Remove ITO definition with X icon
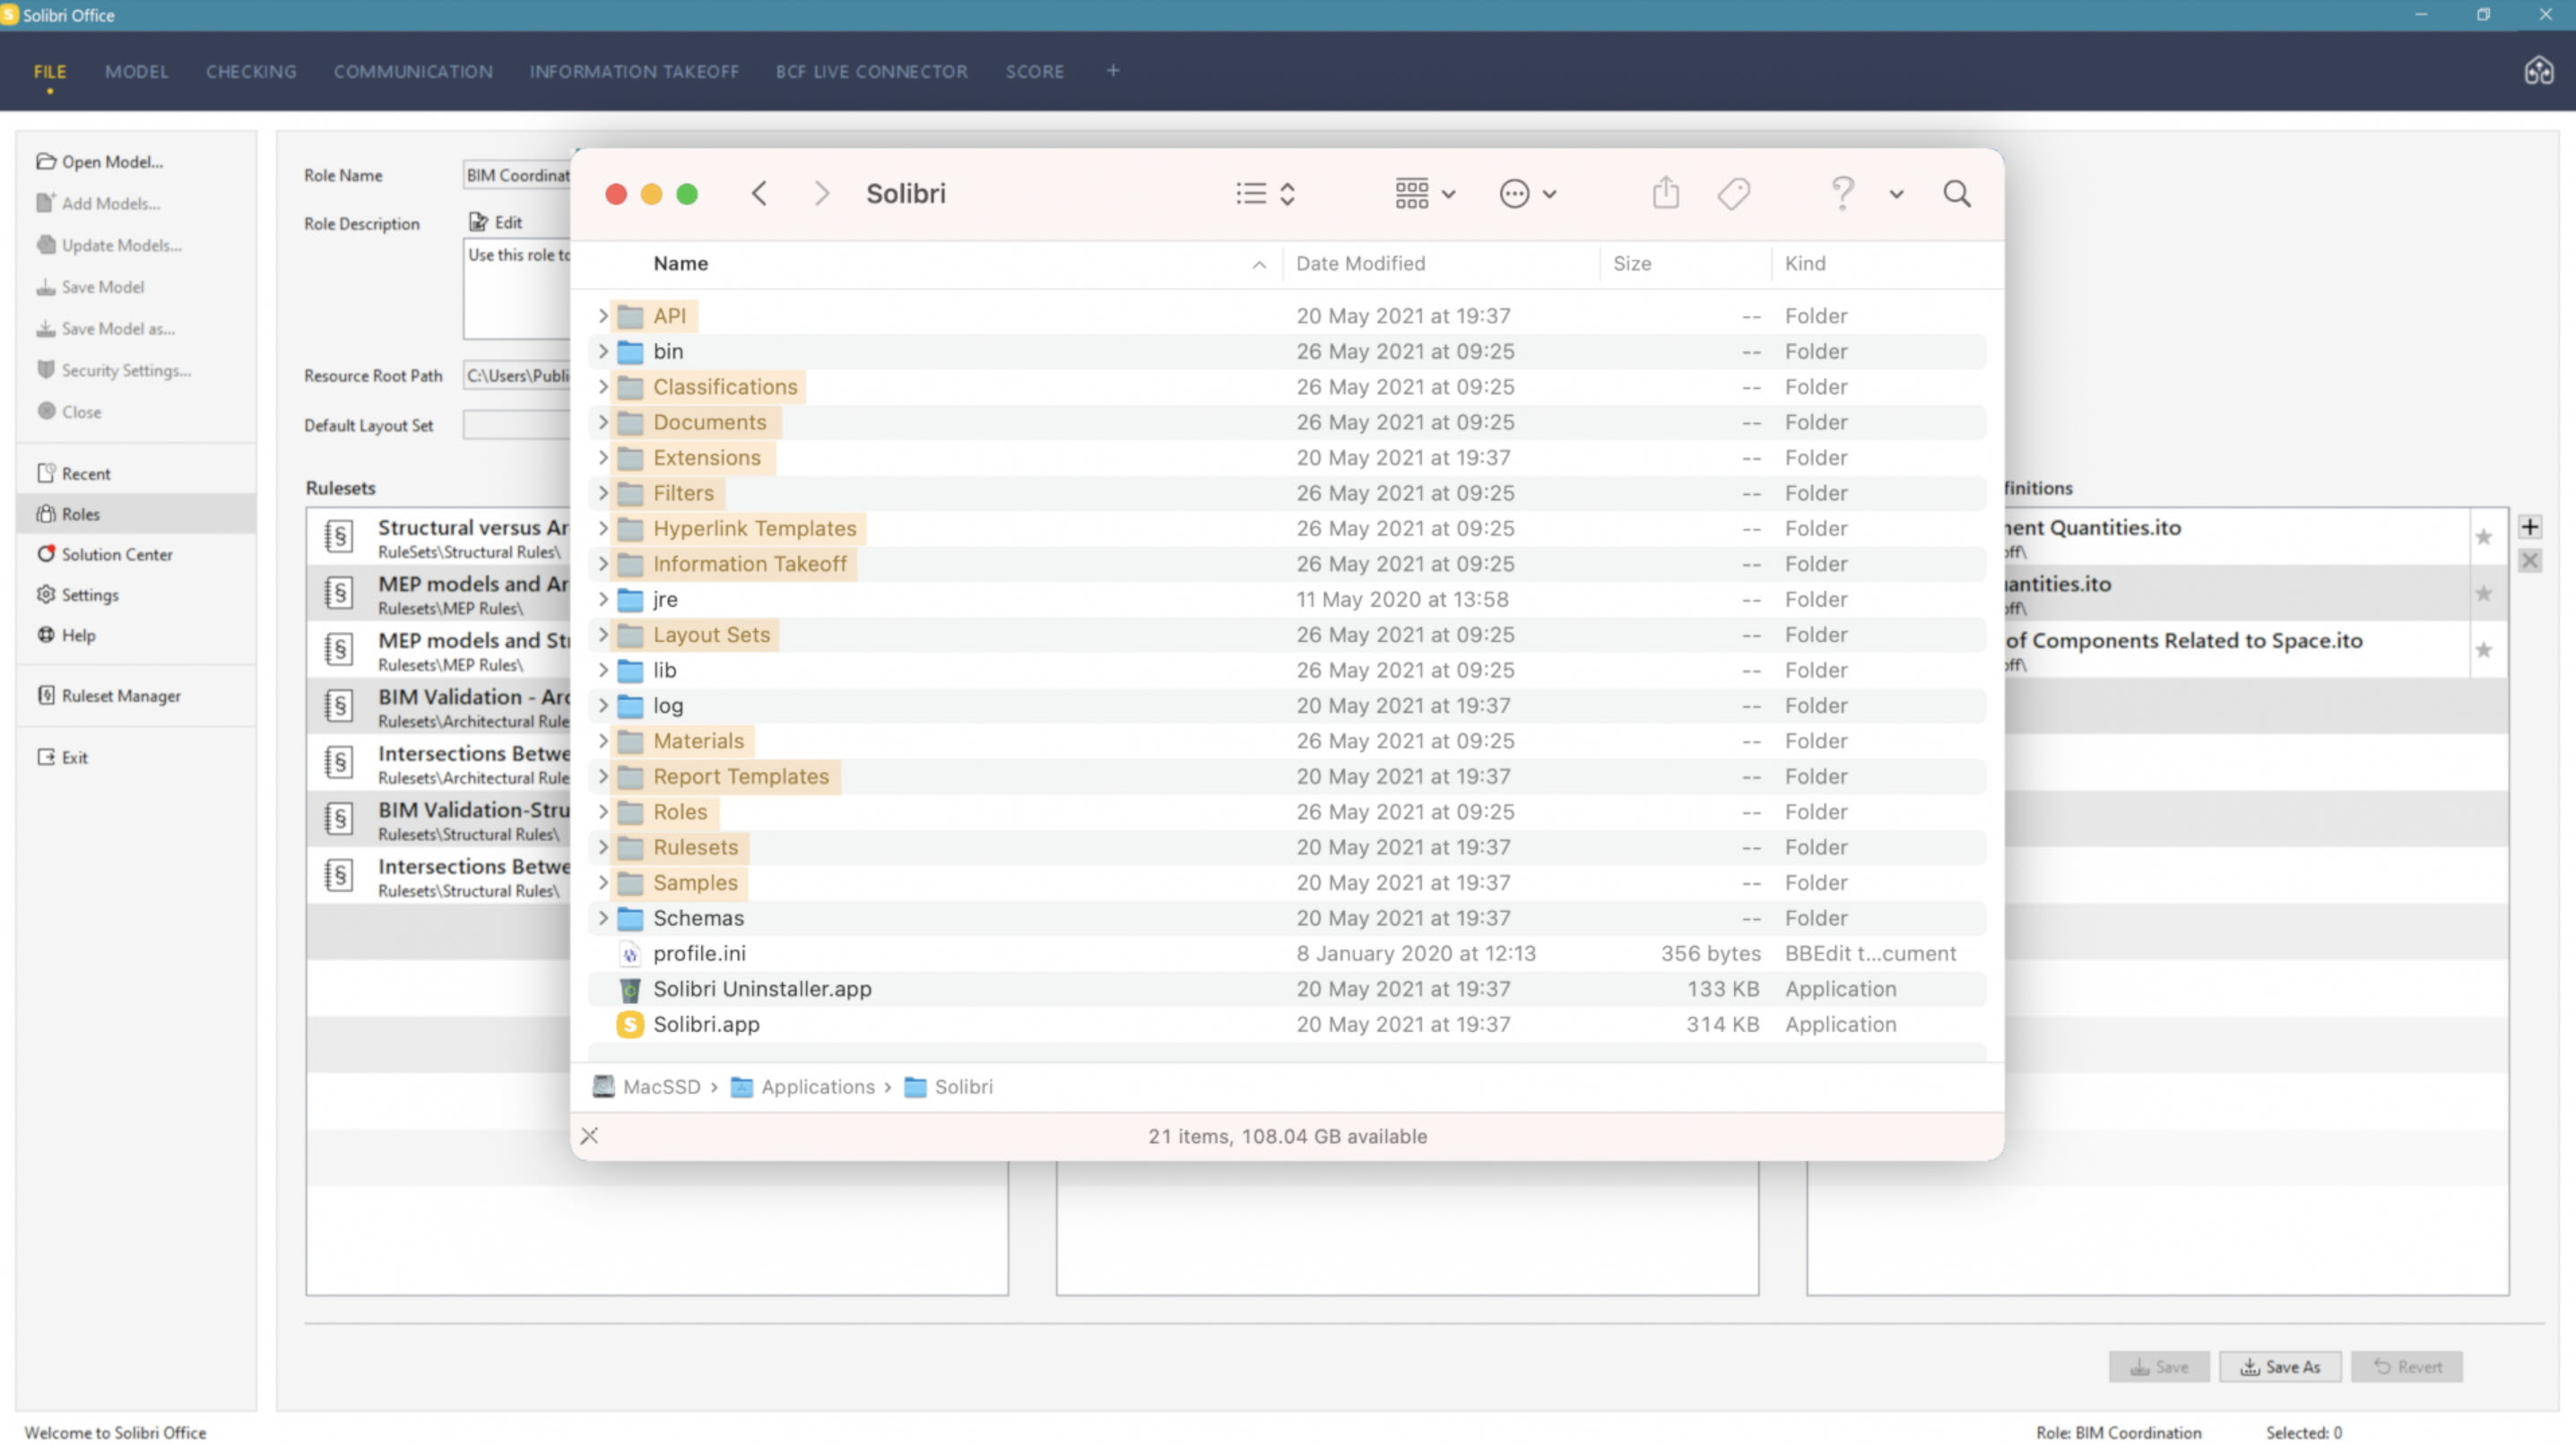The height and width of the screenshot is (1446, 2576). pos(2529,560)
